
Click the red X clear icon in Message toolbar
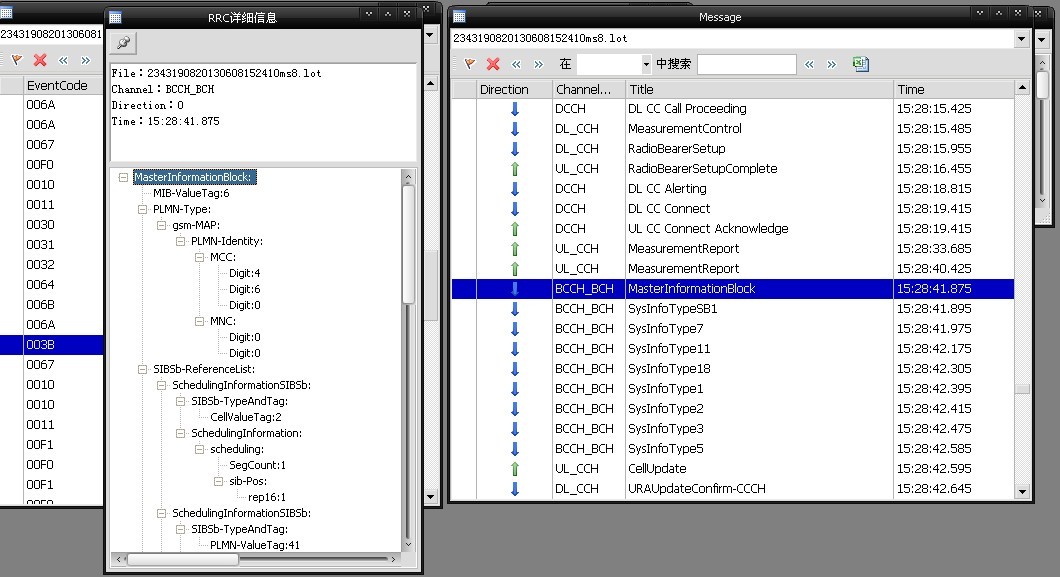[x=493, y=64]
